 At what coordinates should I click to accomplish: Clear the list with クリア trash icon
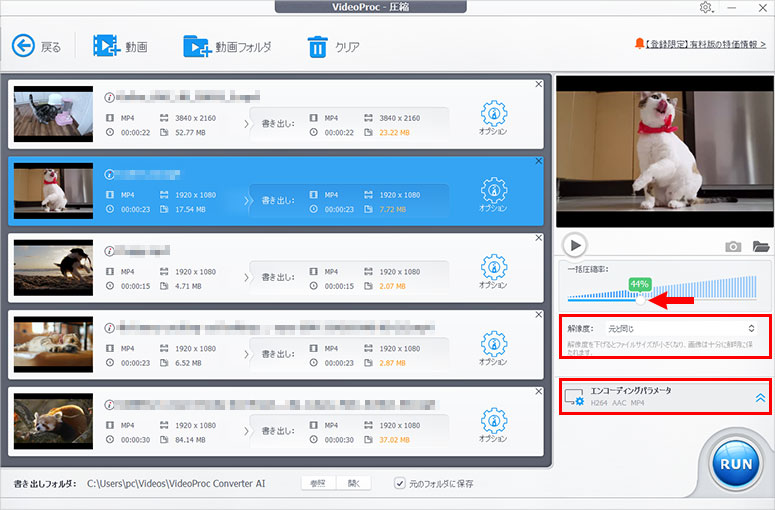tap(317, 46)
